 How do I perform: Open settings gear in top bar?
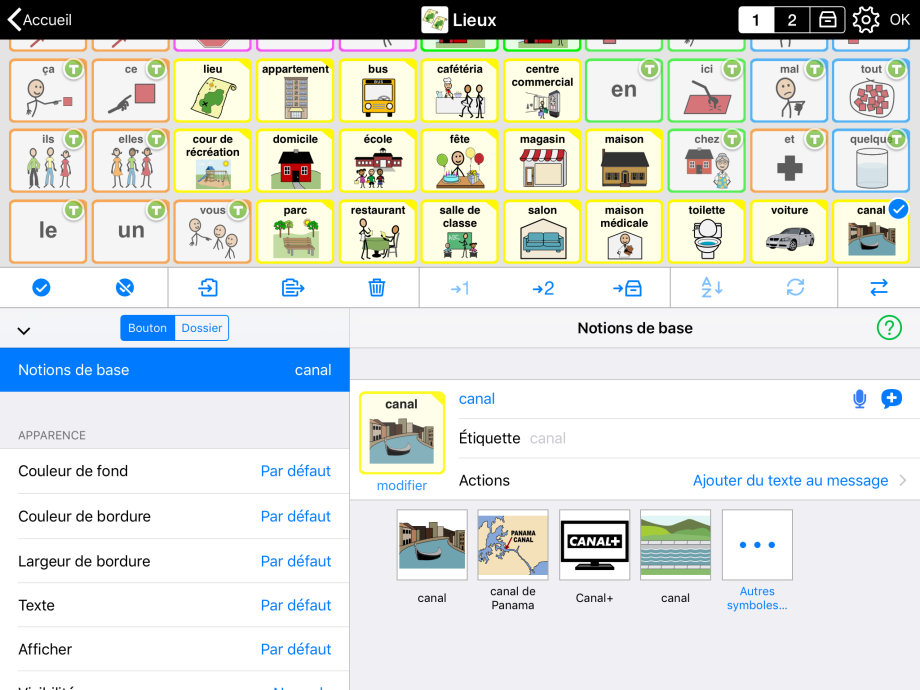click(x=865, y=20)
